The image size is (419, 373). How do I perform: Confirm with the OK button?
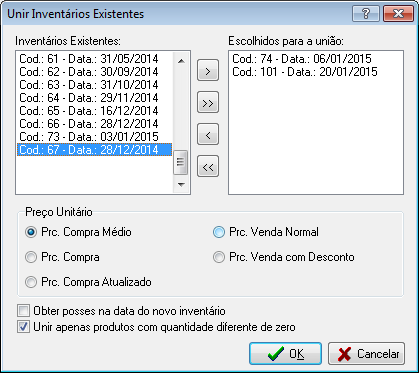click(285, 354)
